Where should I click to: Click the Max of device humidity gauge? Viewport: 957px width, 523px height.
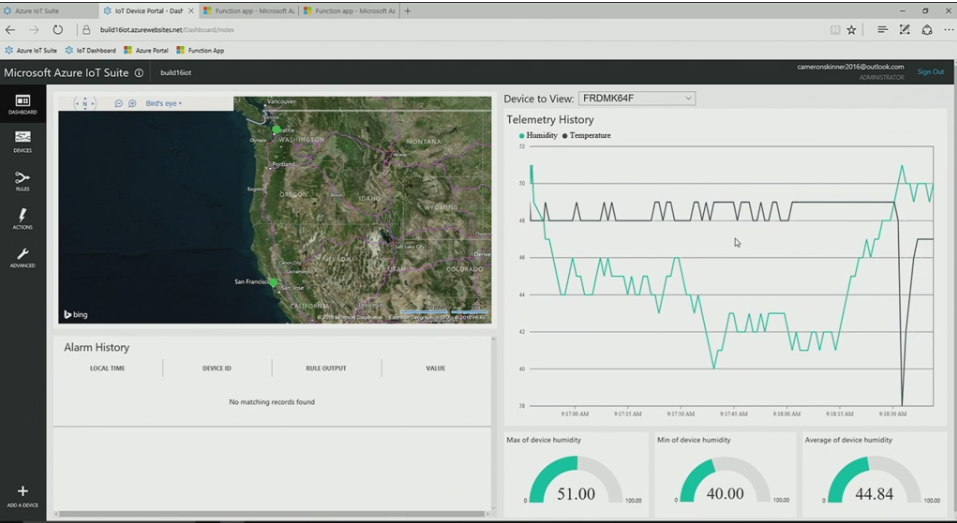576,479
